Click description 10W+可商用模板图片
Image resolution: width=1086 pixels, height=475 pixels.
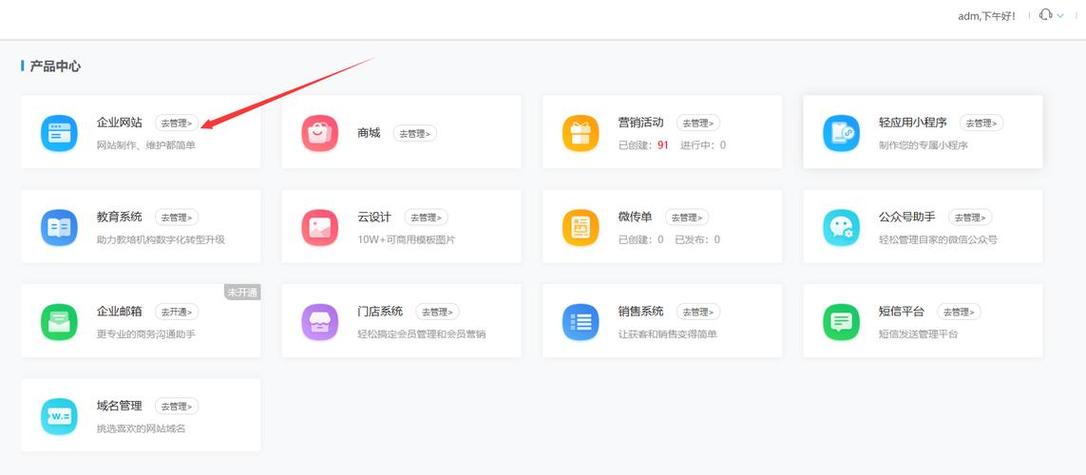pos(407,240)
